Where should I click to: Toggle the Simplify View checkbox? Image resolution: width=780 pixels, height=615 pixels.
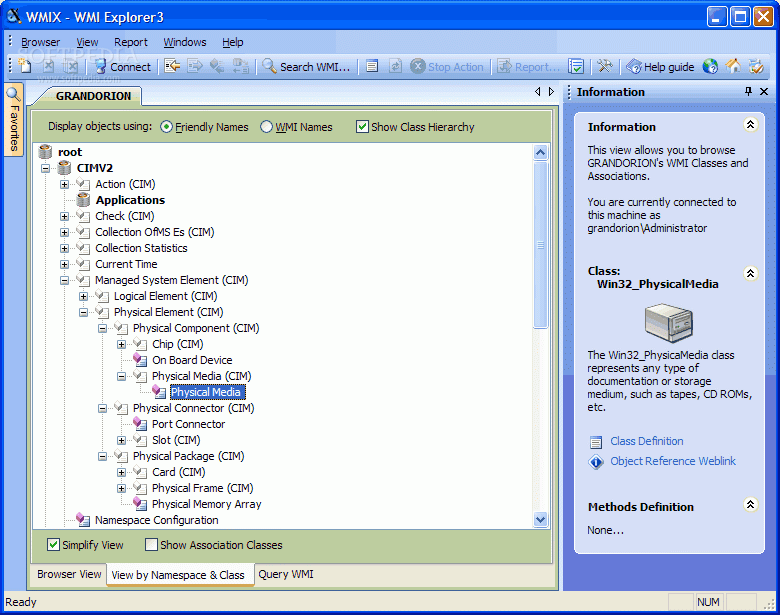click(x=53, y=544)
